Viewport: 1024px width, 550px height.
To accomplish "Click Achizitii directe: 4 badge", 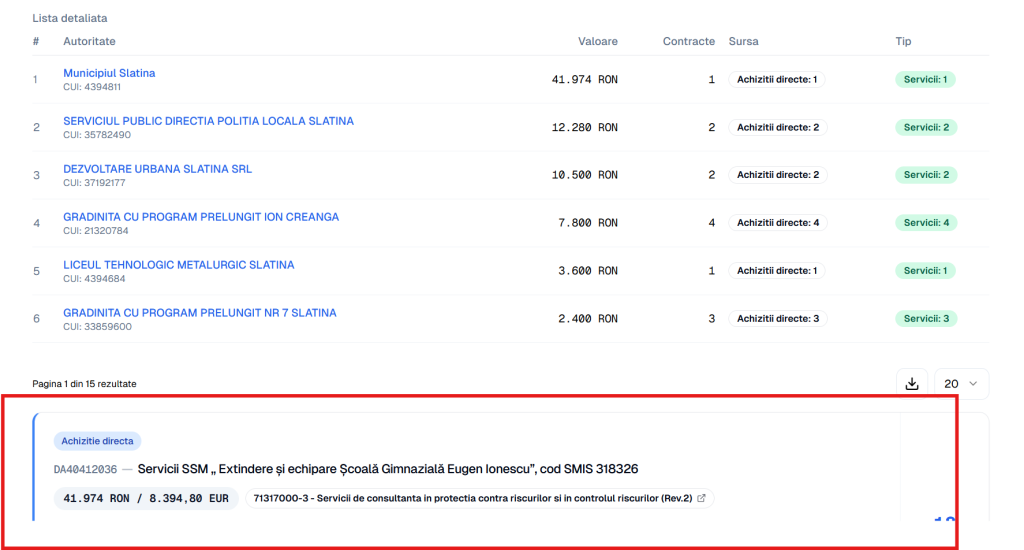I will click(778, 223).
